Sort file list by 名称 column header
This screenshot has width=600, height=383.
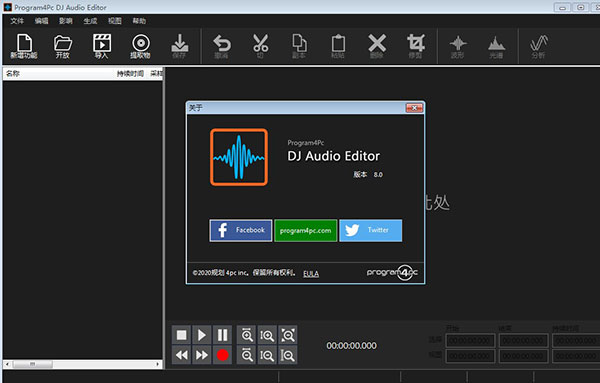point(13,73)
